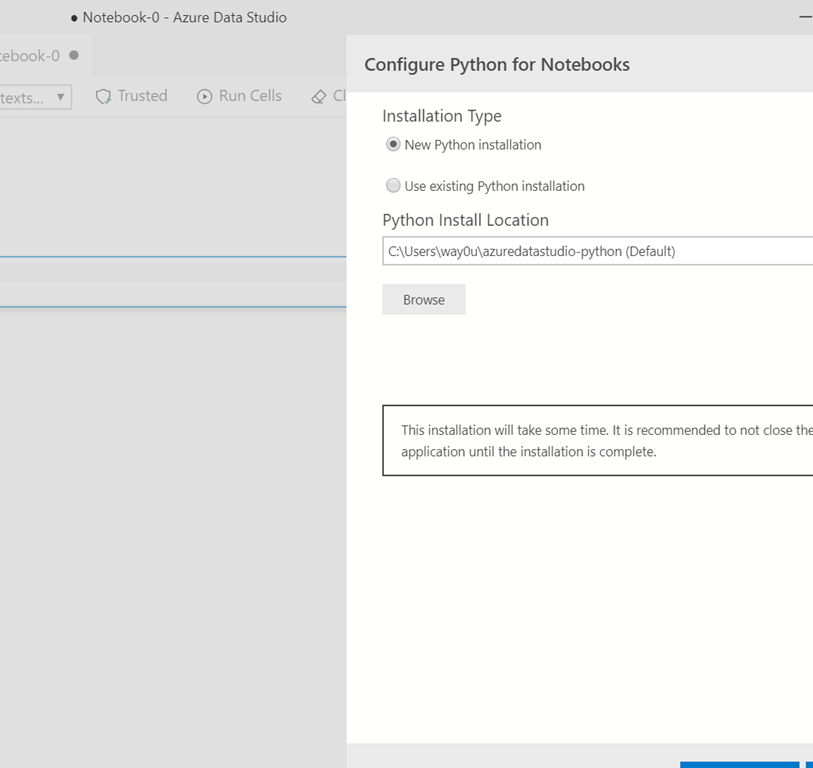The height and width of the screenshot is (768, 813).
Task: Choose Use existing Python installation option
Action: point(393,186)
